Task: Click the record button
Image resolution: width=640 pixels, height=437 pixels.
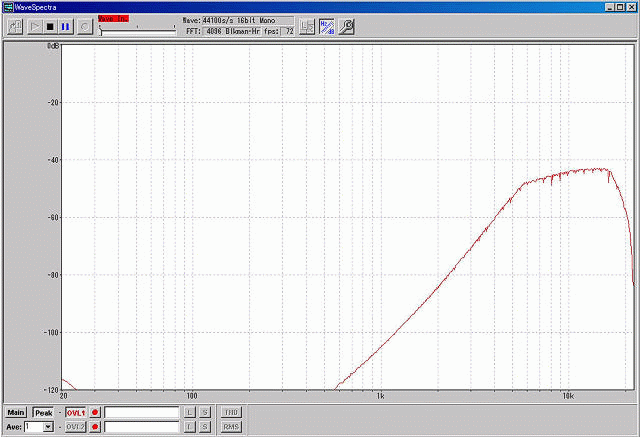Action: point(85,27)
